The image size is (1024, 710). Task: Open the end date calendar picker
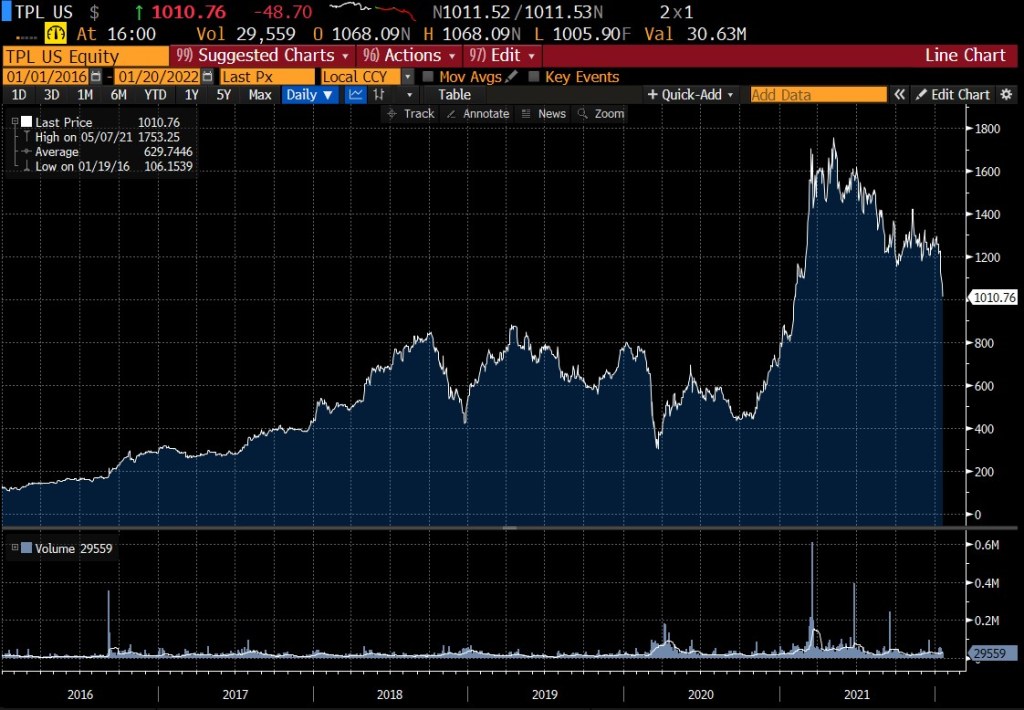coord(207,77)
